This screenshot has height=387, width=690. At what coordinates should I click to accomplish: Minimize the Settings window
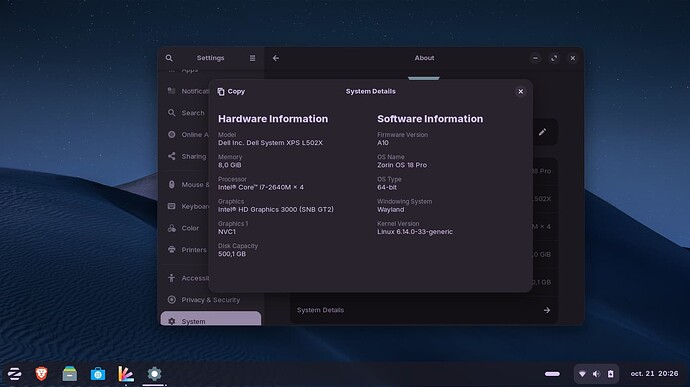click(535, 58)
